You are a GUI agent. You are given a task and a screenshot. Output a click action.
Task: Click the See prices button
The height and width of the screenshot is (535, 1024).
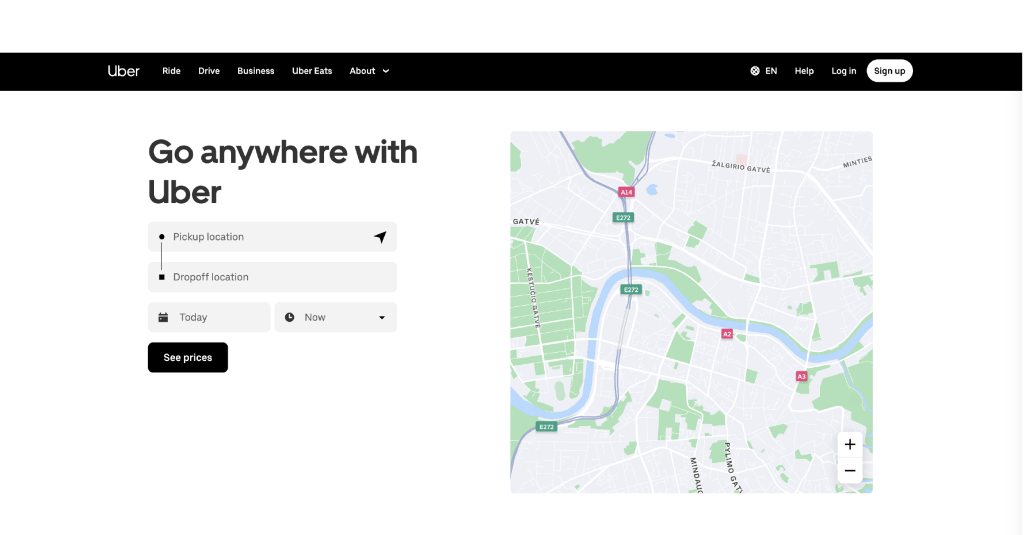(x=188, y=357)
